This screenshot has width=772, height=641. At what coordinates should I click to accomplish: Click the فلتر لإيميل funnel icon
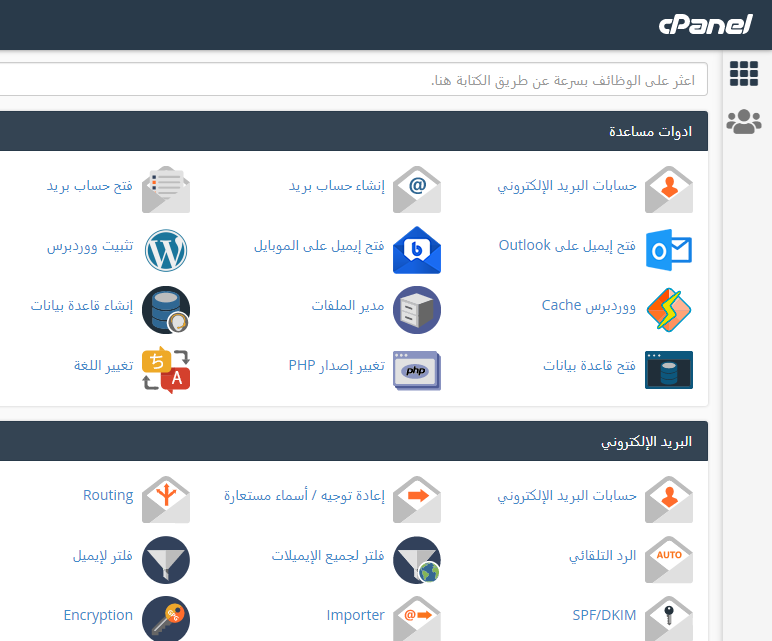coord(166,560)
